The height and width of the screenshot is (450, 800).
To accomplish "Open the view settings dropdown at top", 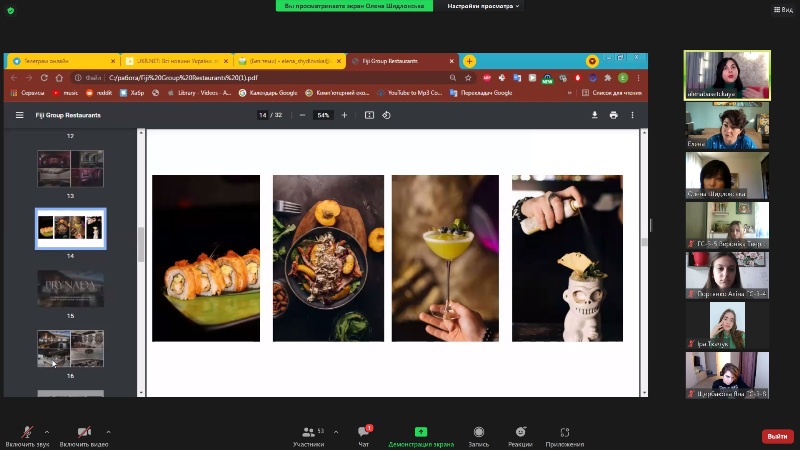I will (x=483, y=6).
